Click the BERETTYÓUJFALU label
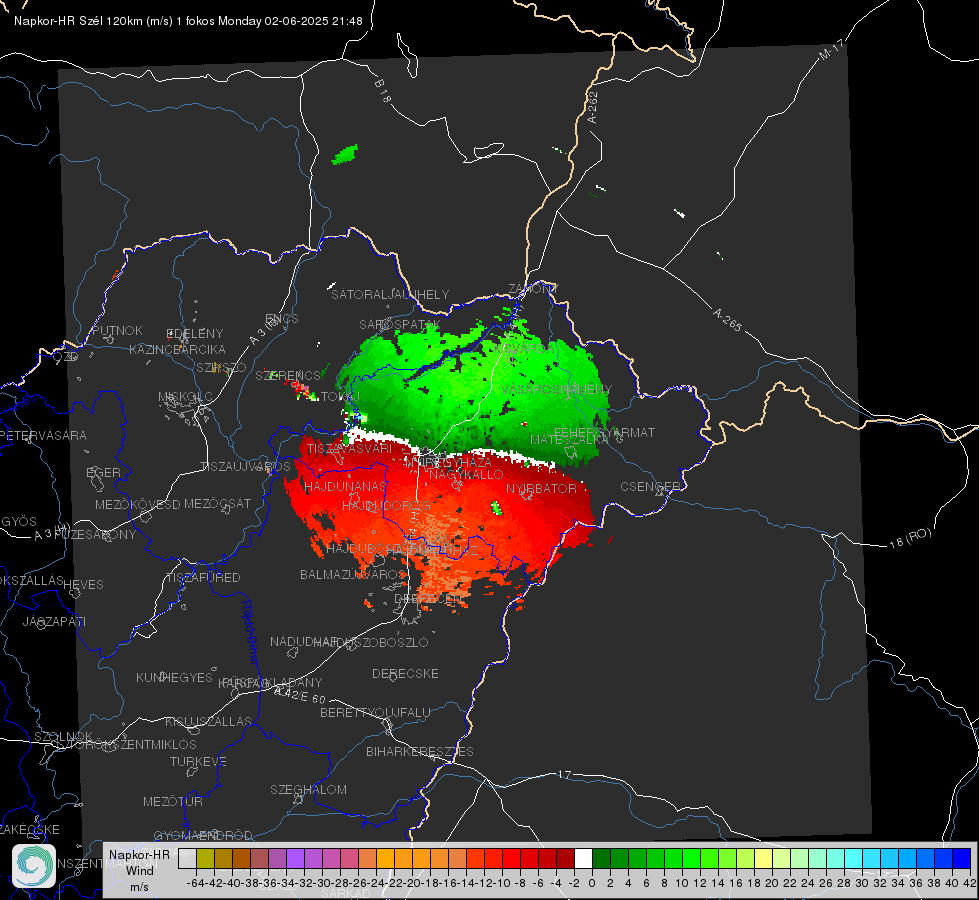This screenshot has width=979, height=900. coord(375,713)
